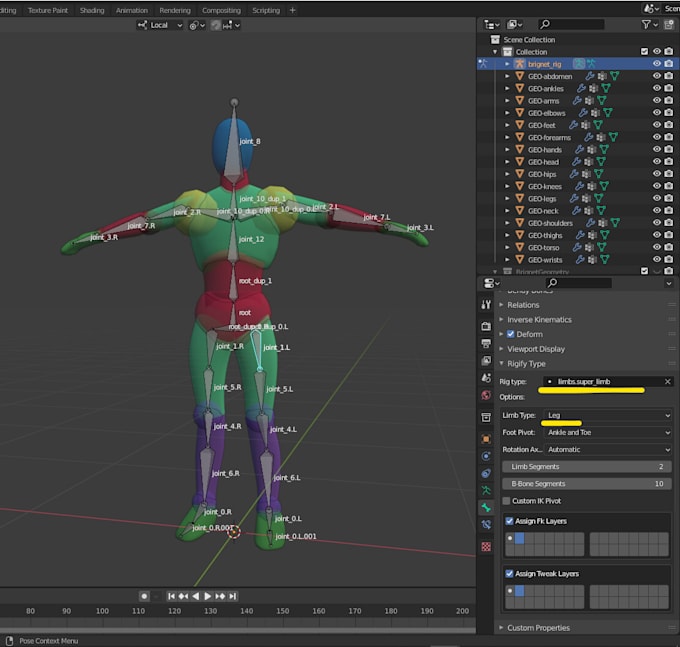680x647 pixels.
Task: Jump to the timeline start frame
Action: (x=171, y=596)
